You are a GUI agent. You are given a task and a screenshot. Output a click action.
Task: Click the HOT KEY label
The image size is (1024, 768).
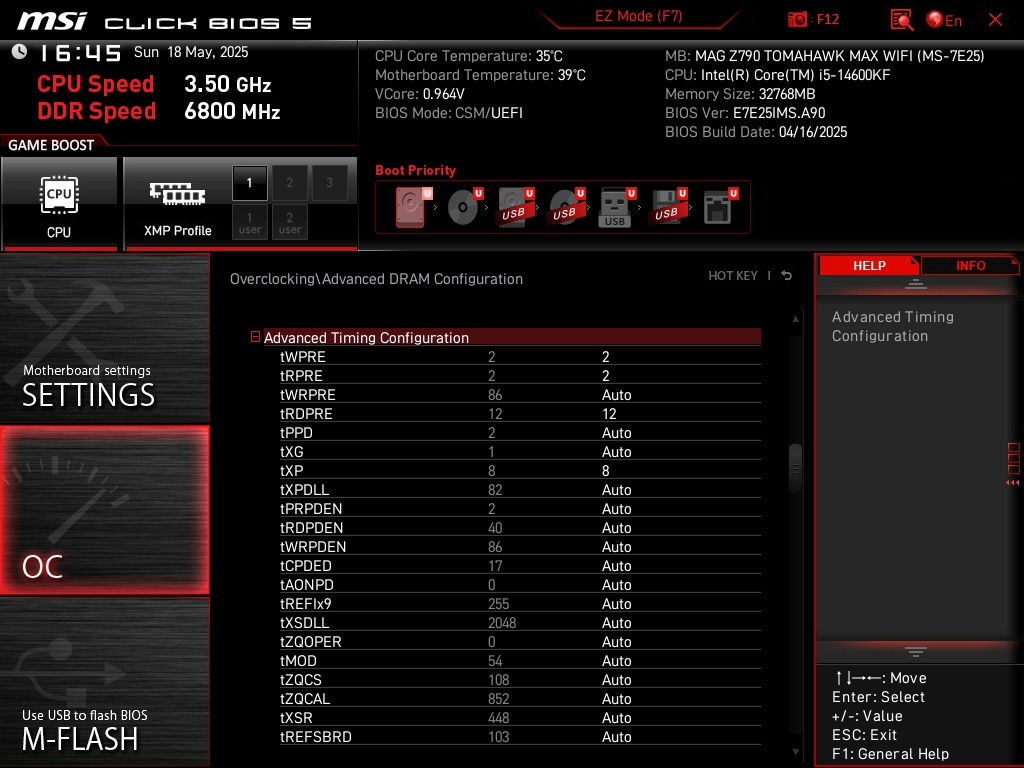(733, 276)
